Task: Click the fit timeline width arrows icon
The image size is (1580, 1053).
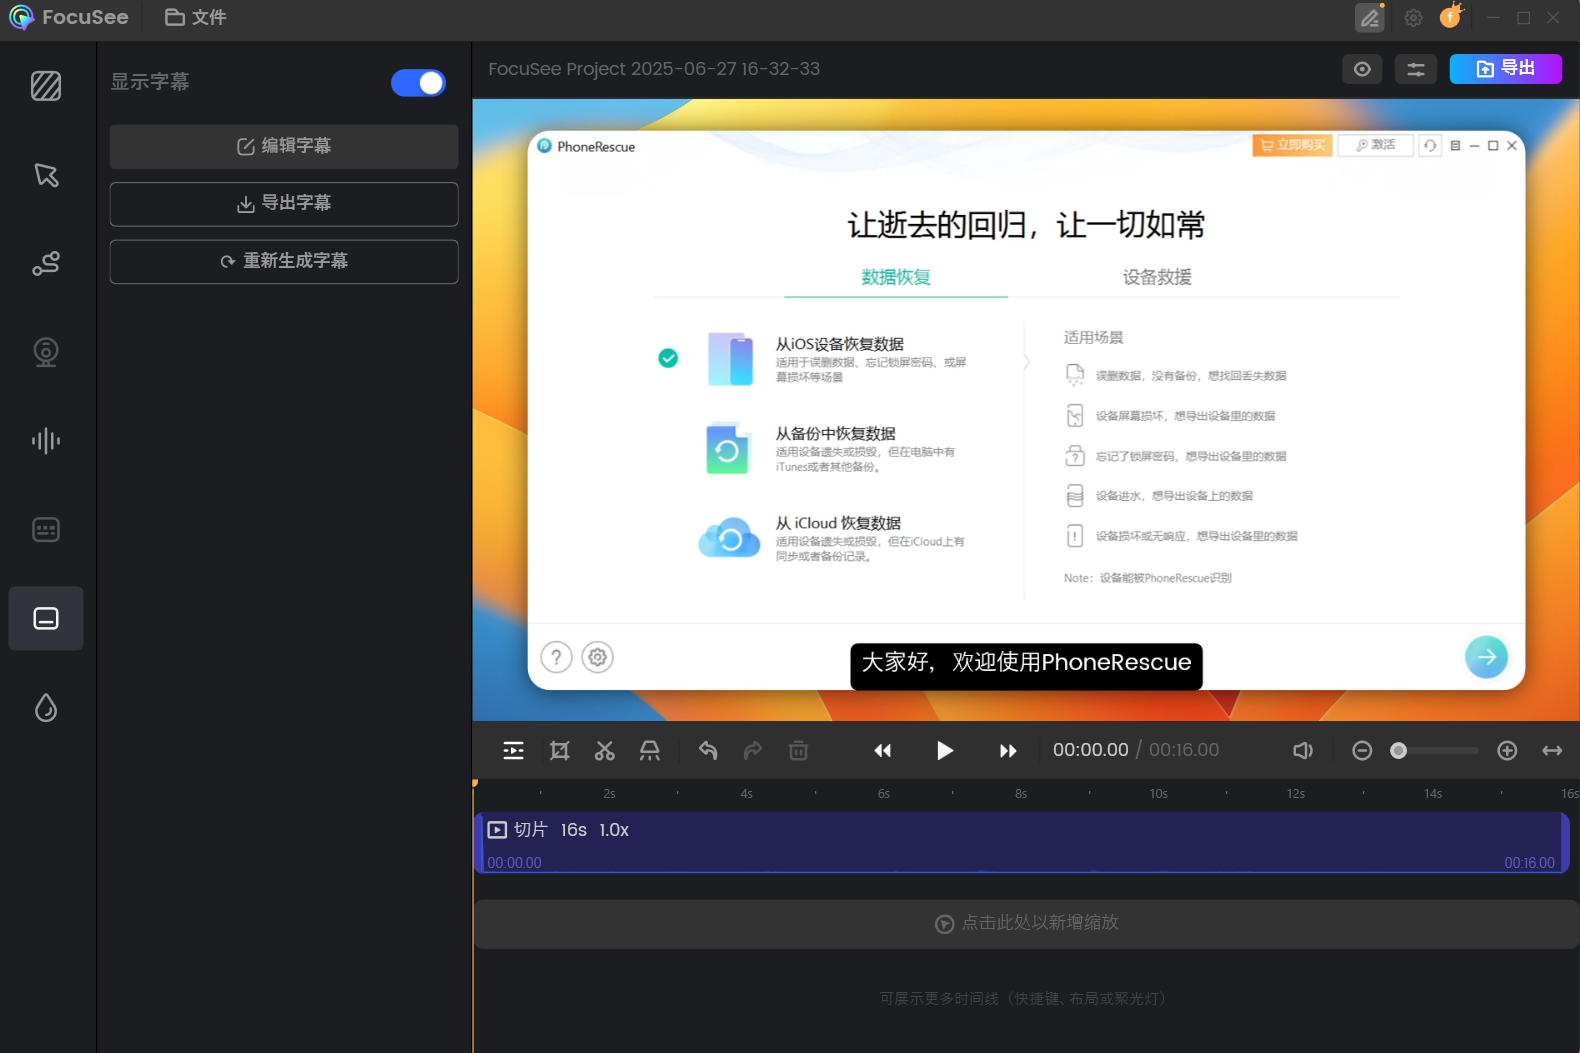Action: [1552, 750]
